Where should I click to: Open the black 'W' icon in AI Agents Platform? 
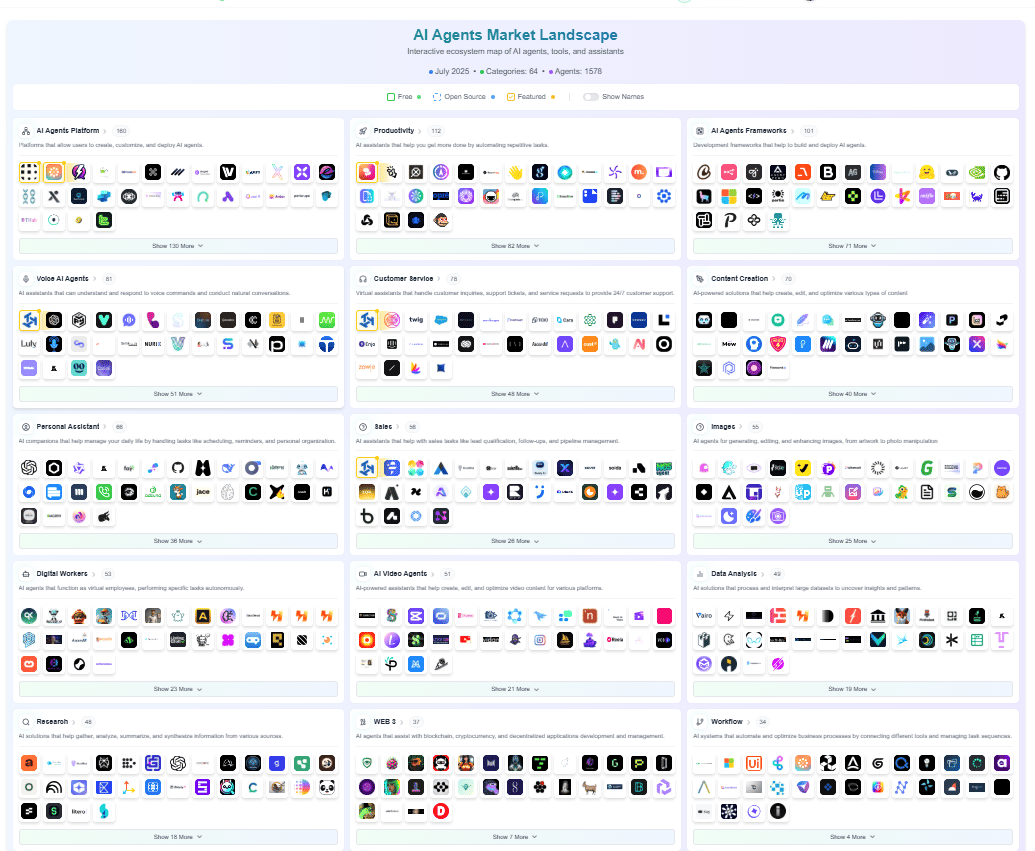(x=228, y=172)
